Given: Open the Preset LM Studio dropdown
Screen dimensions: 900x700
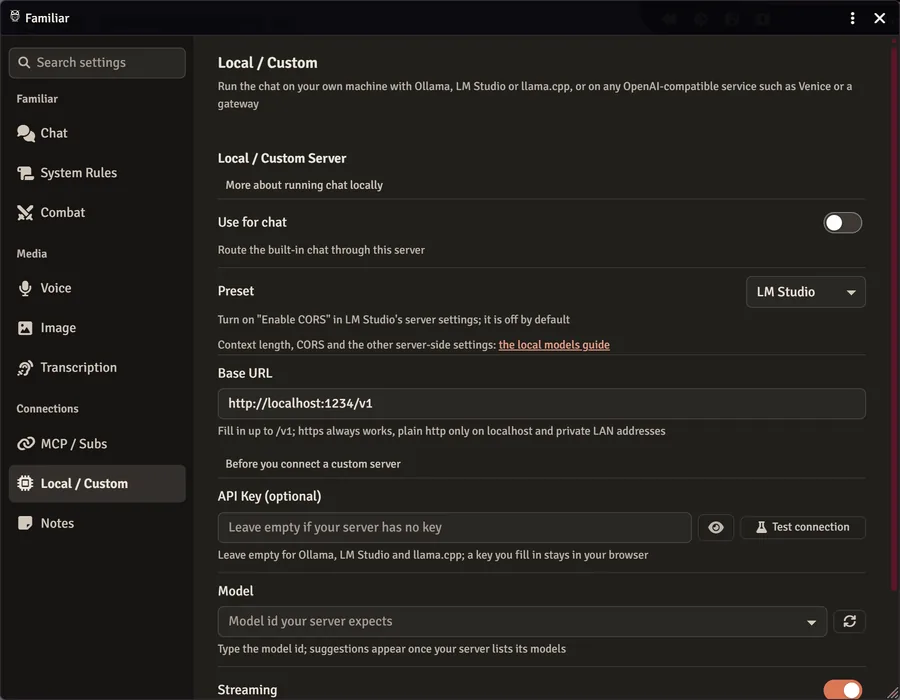Looking at the screenshot, I should click(x=805, y=292).
